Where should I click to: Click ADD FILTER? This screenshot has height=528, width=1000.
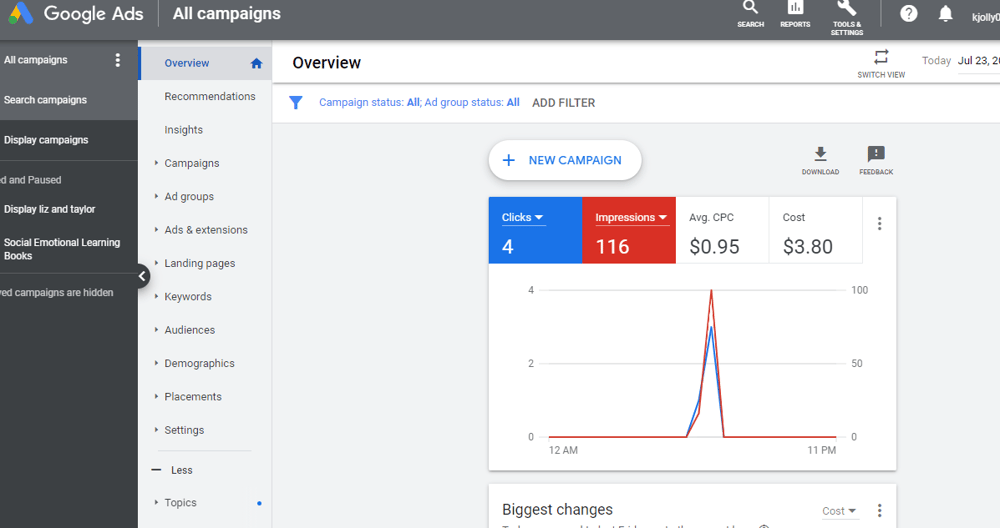[564, 103]
